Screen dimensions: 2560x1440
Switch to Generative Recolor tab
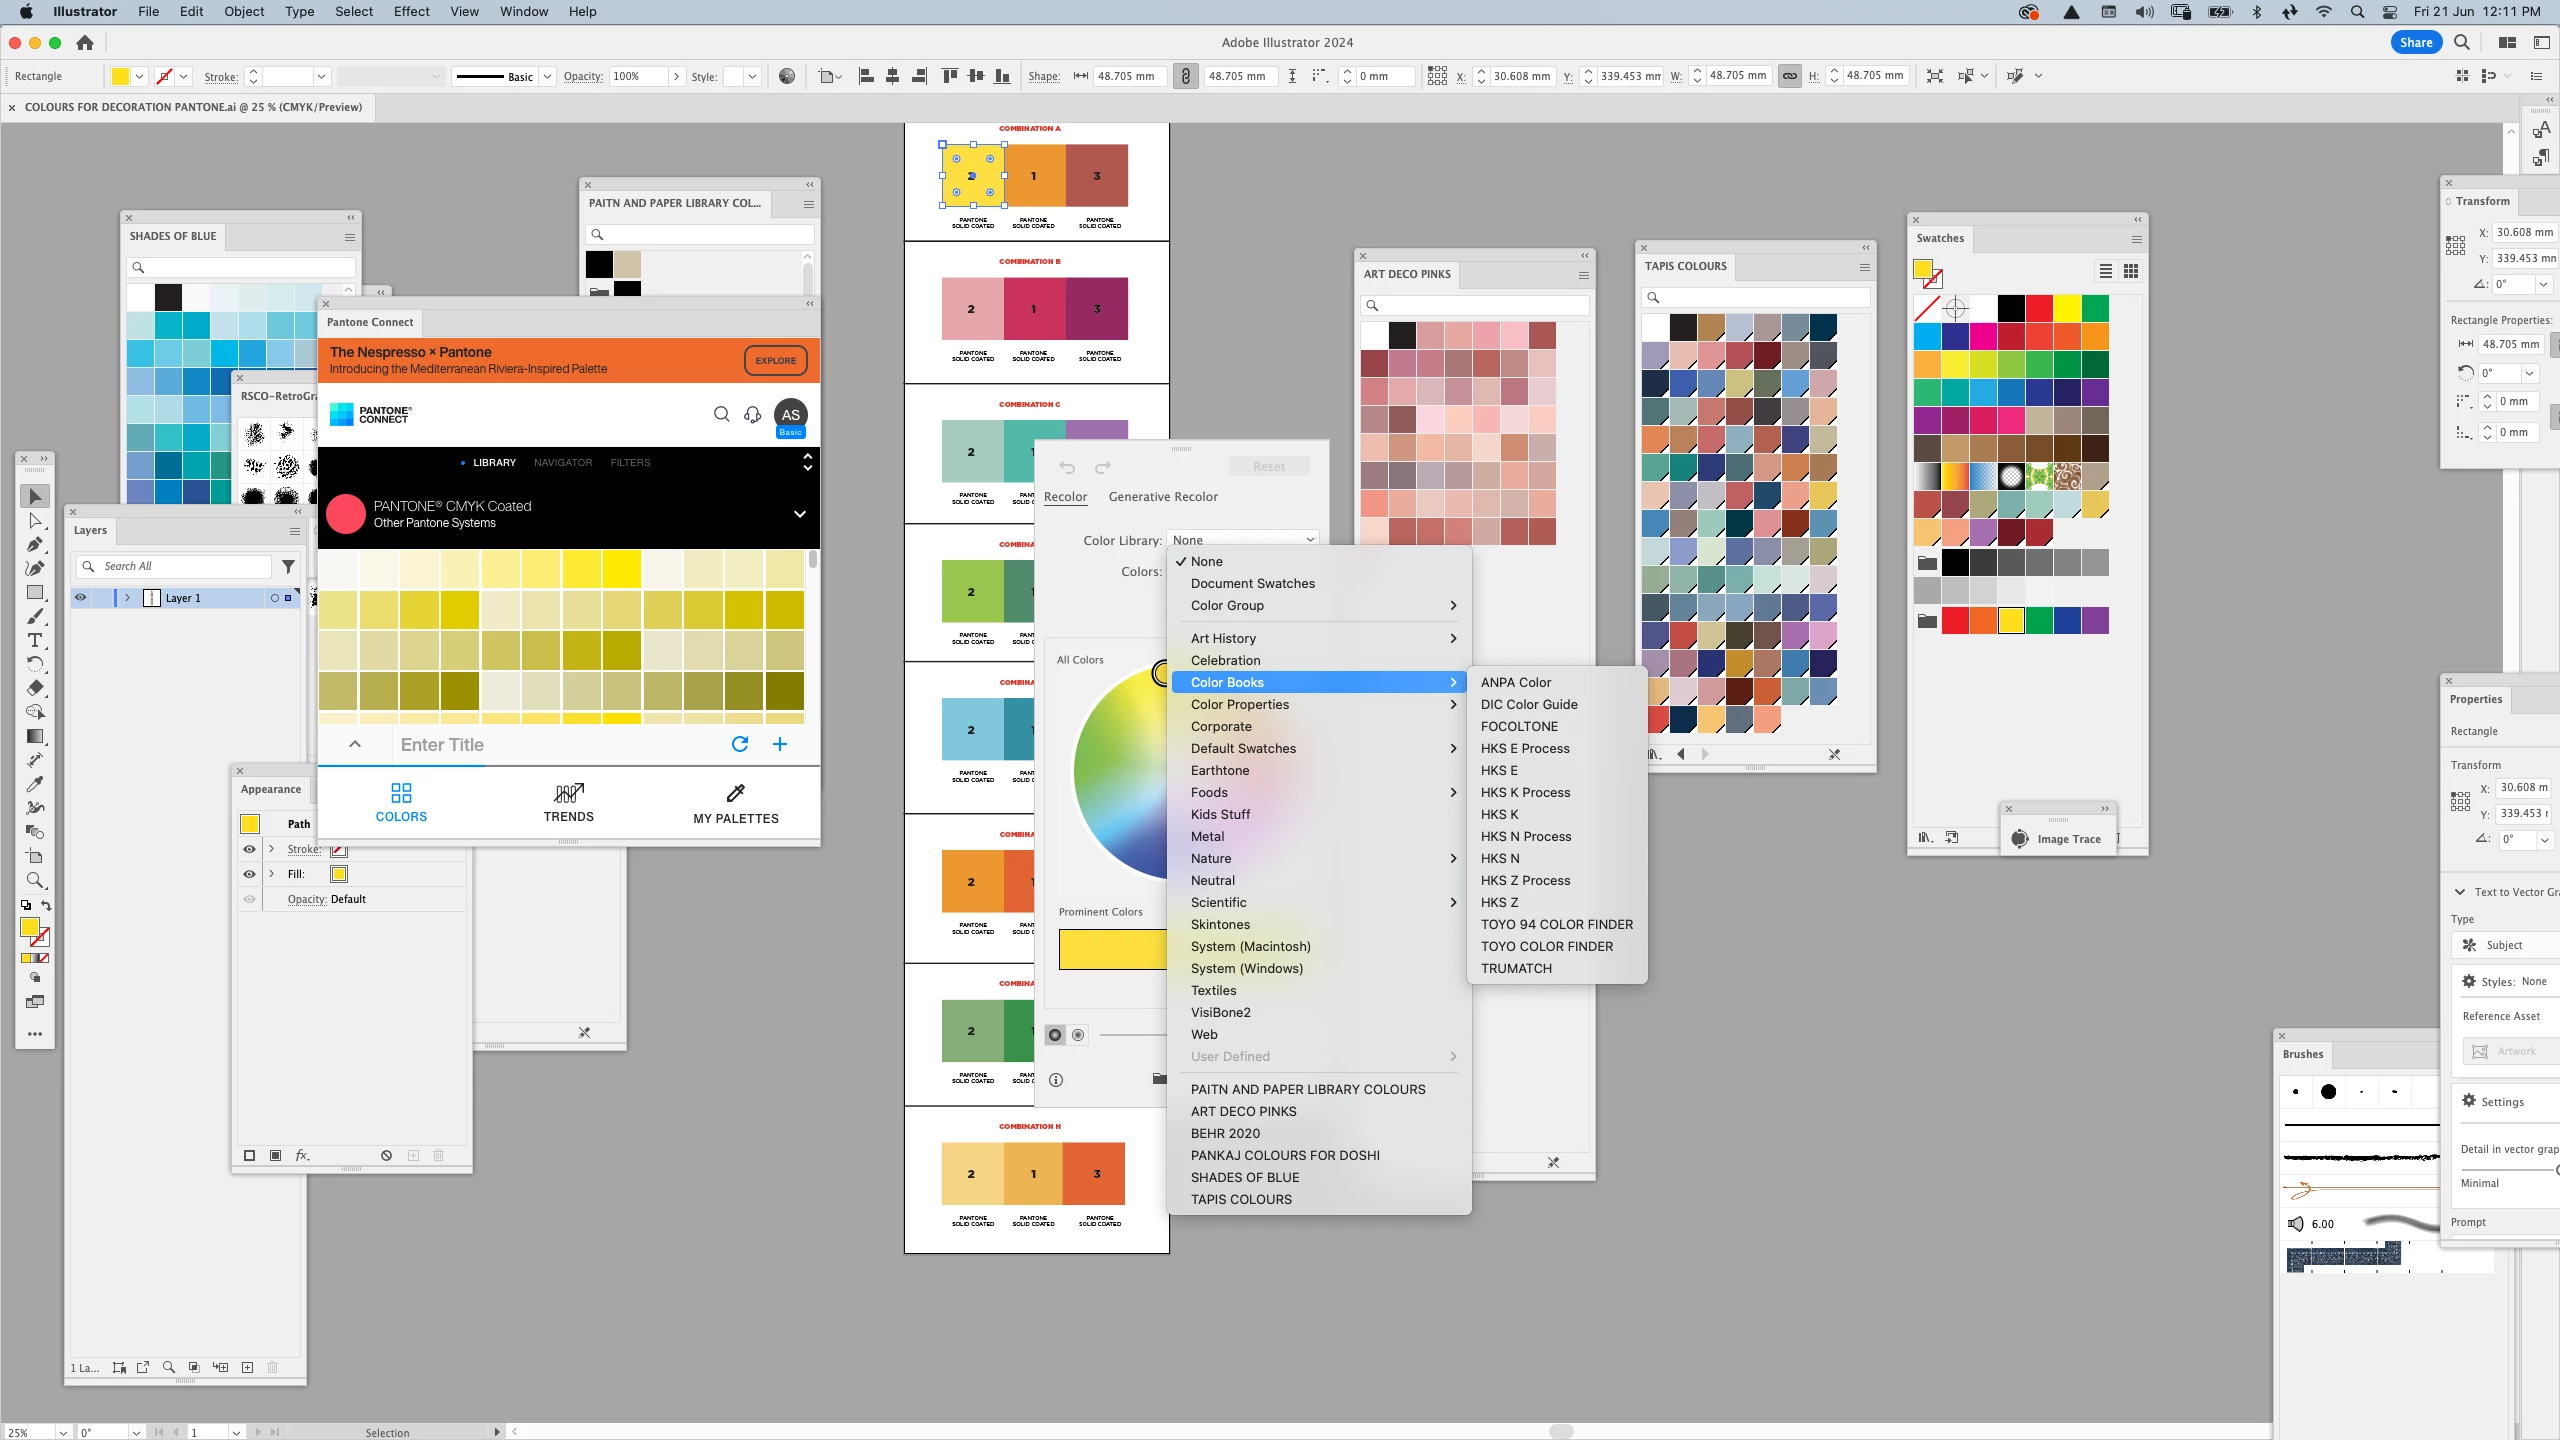click(x=1163, y=497)
